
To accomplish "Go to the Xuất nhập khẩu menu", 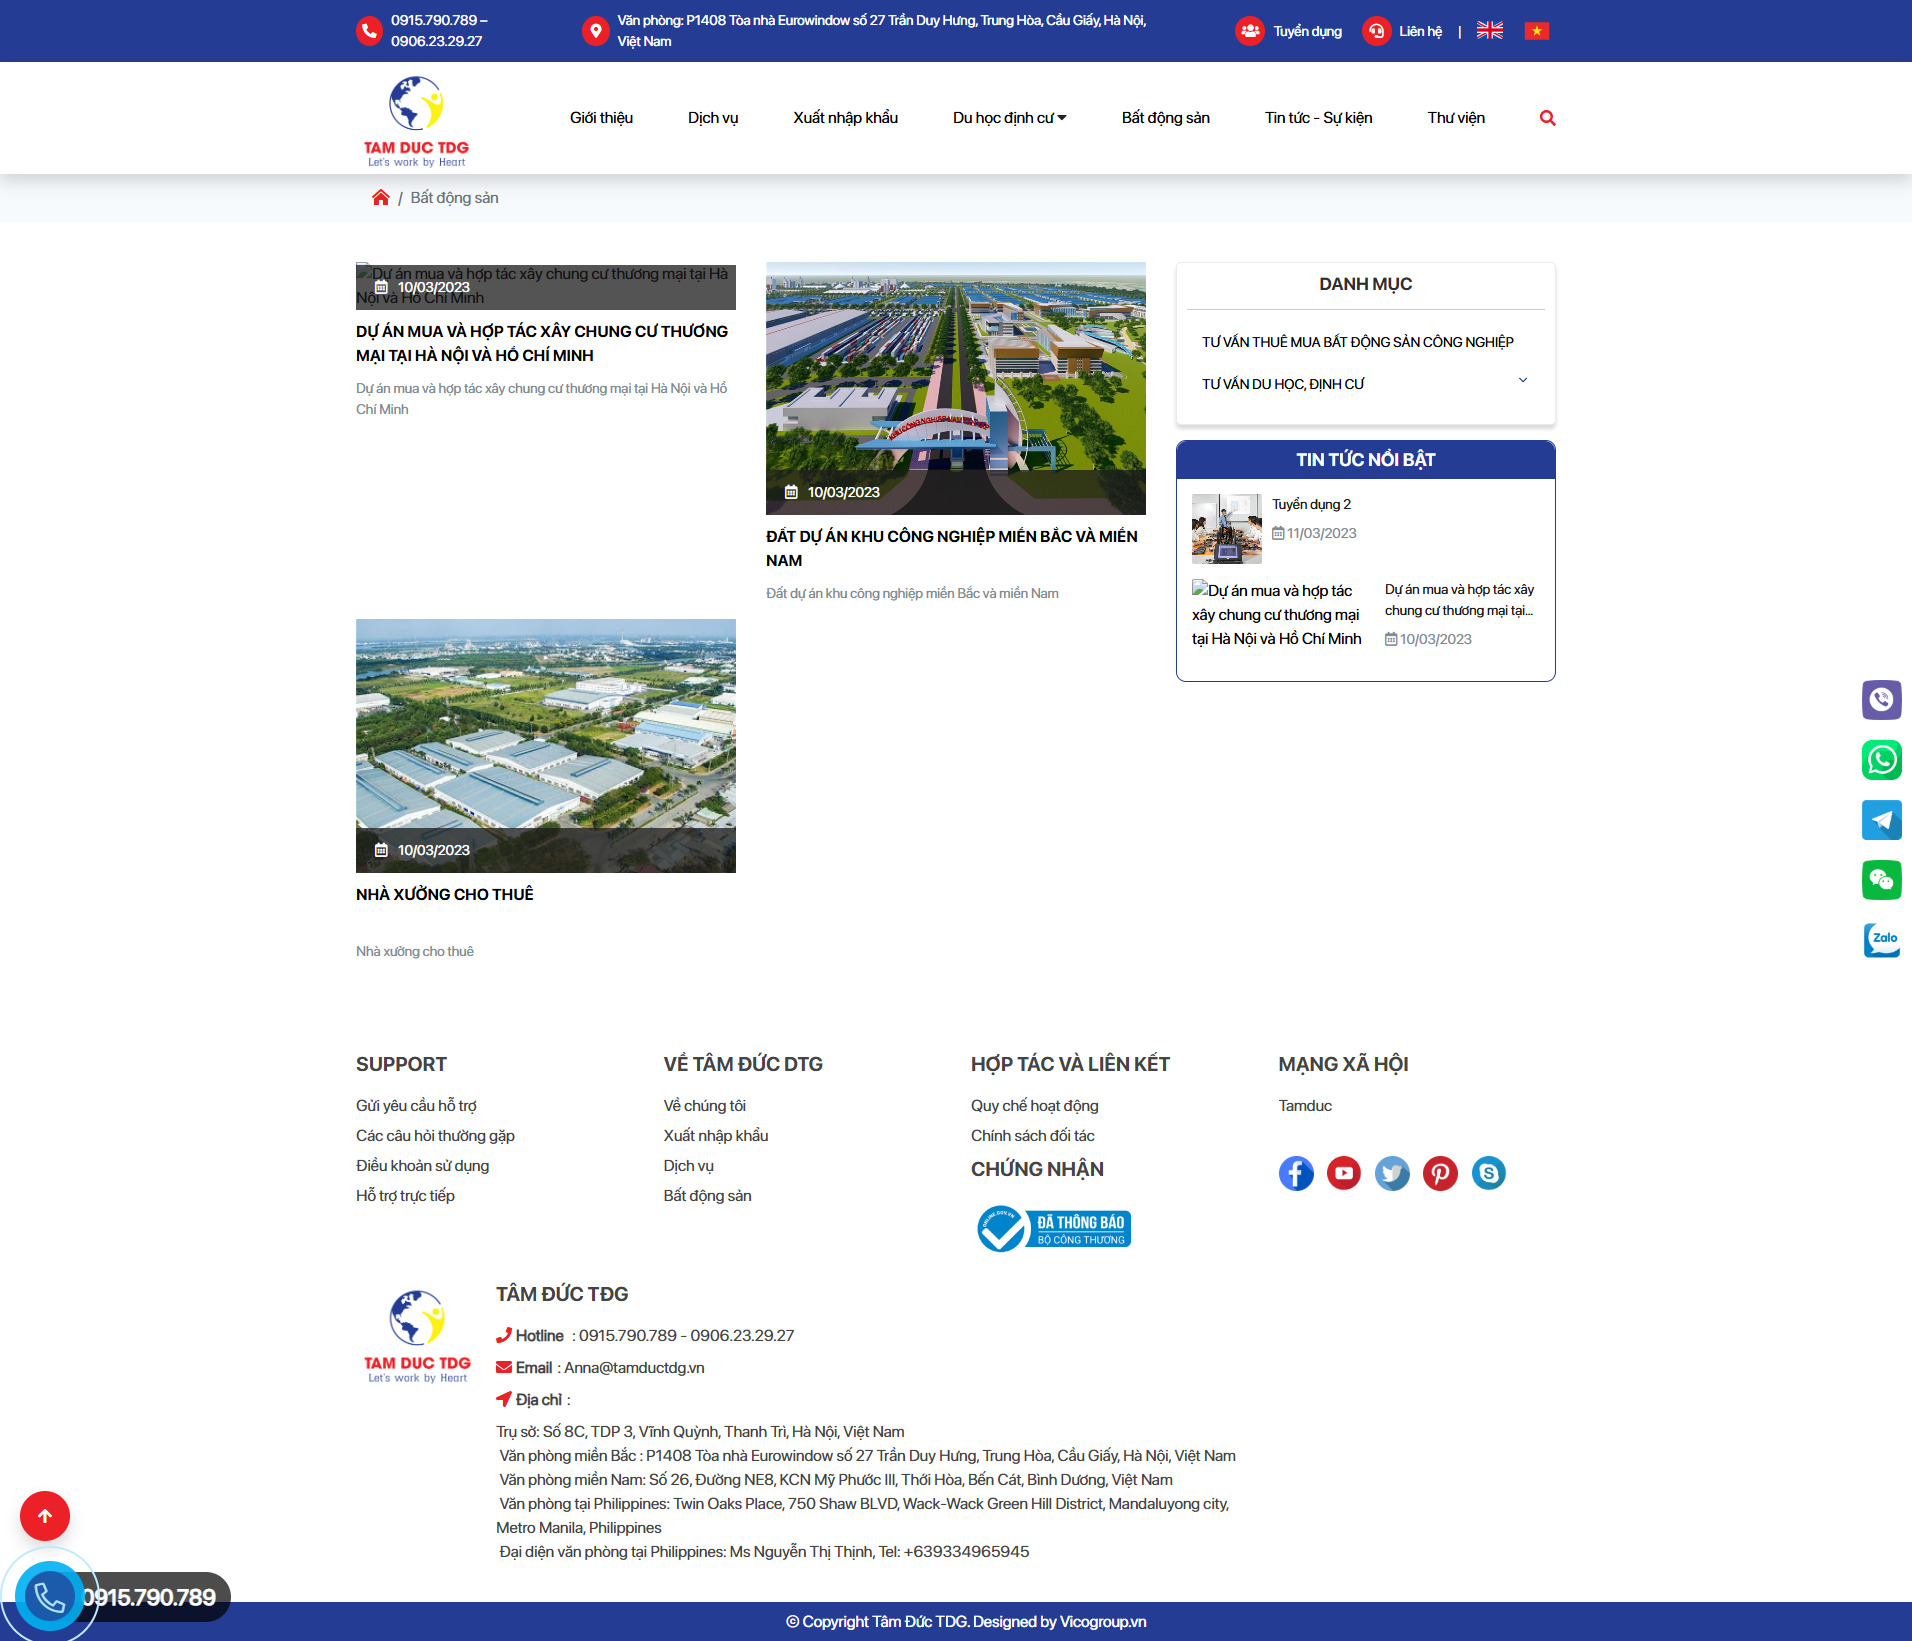I will click(x=845, y=118).
